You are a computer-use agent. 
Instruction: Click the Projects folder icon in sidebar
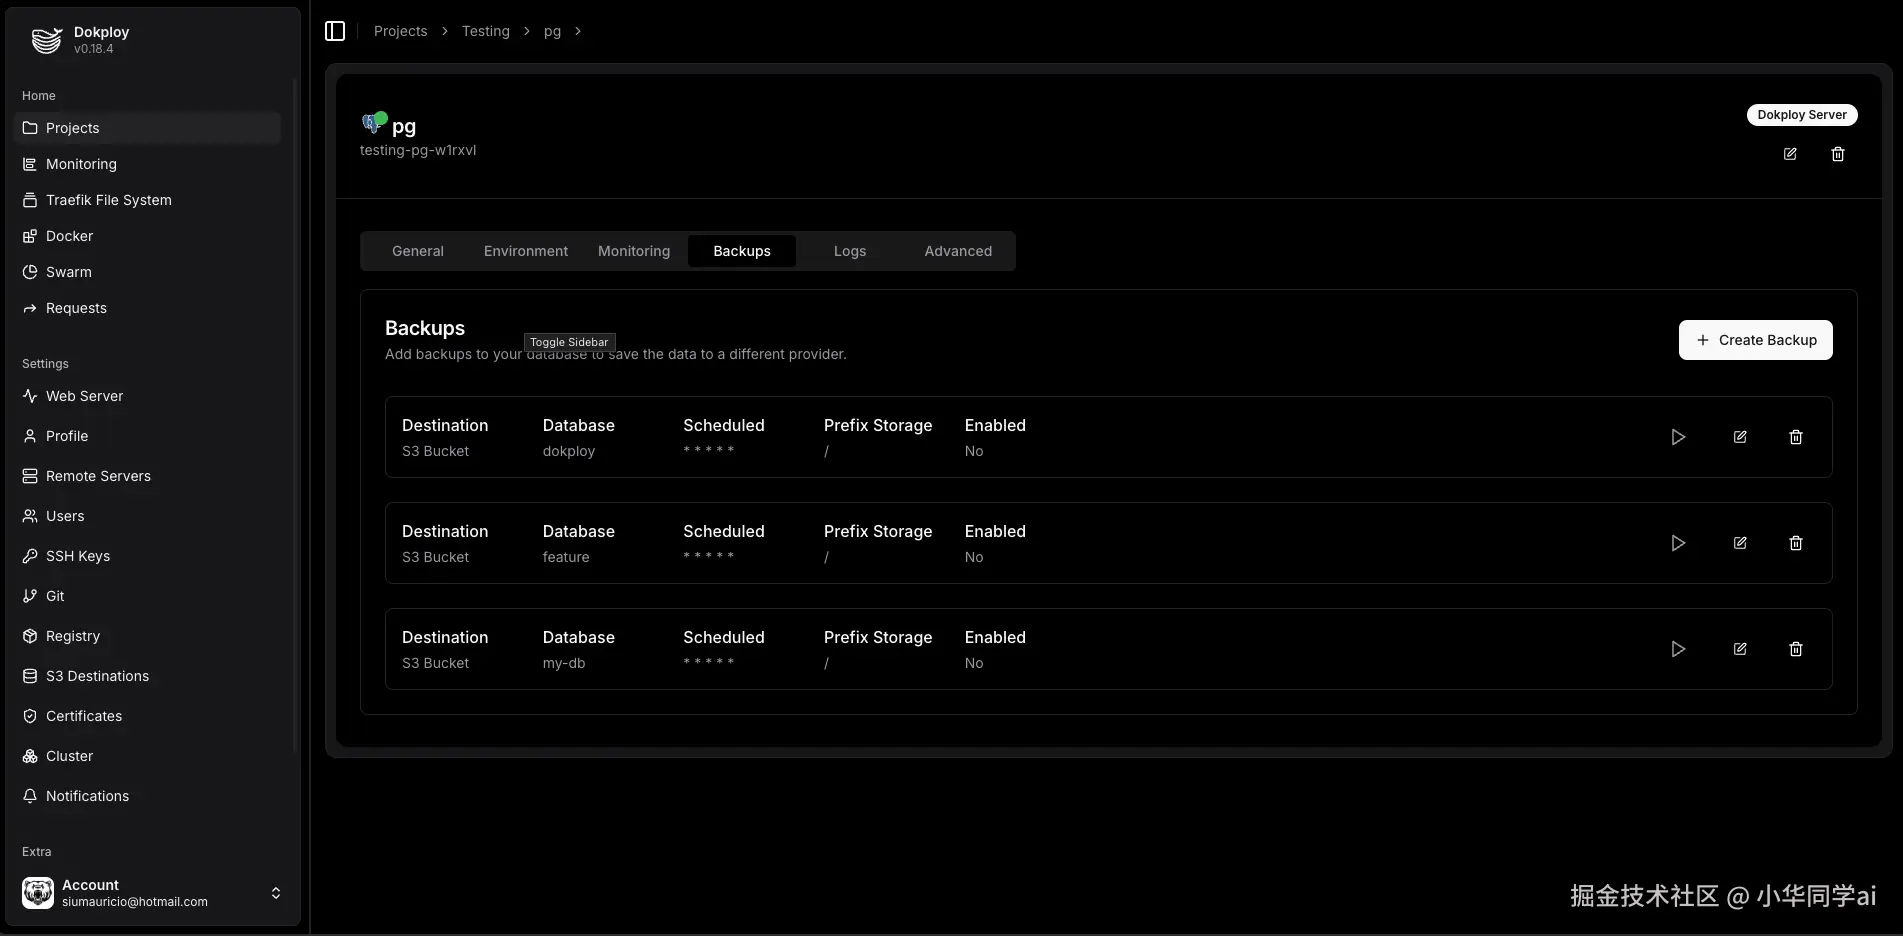tap(30, 128)
